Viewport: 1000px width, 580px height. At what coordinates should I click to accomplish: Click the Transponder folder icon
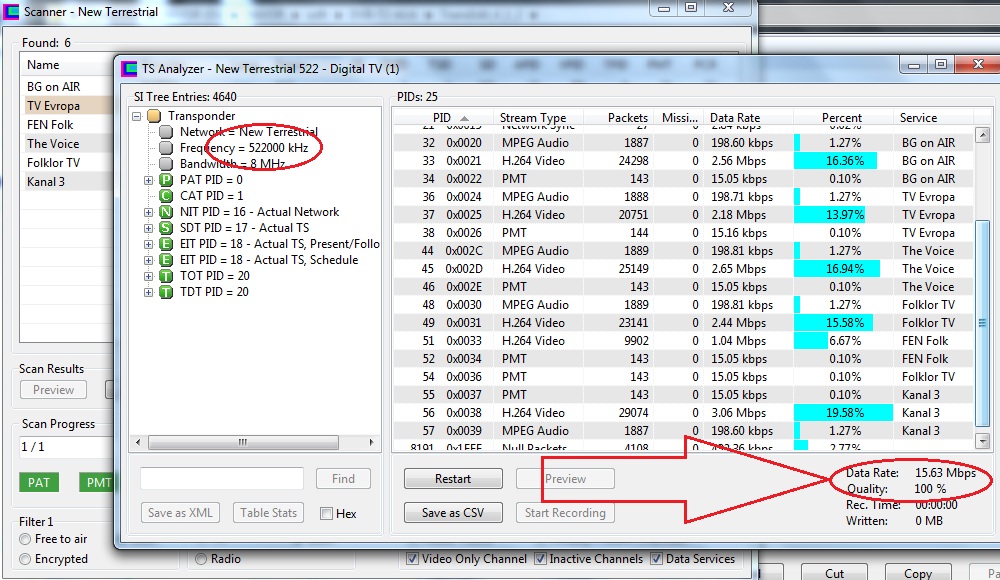point(154,116)
